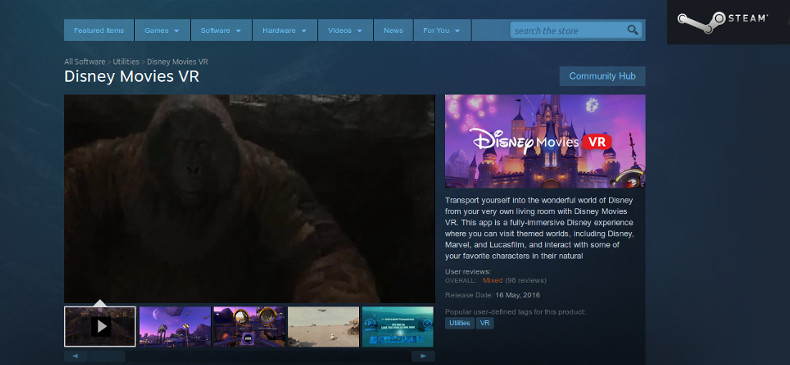Image resolution: width=790 pixels, height=365 pixels.
Task: Open the News tab
Action: coord(393,30)
